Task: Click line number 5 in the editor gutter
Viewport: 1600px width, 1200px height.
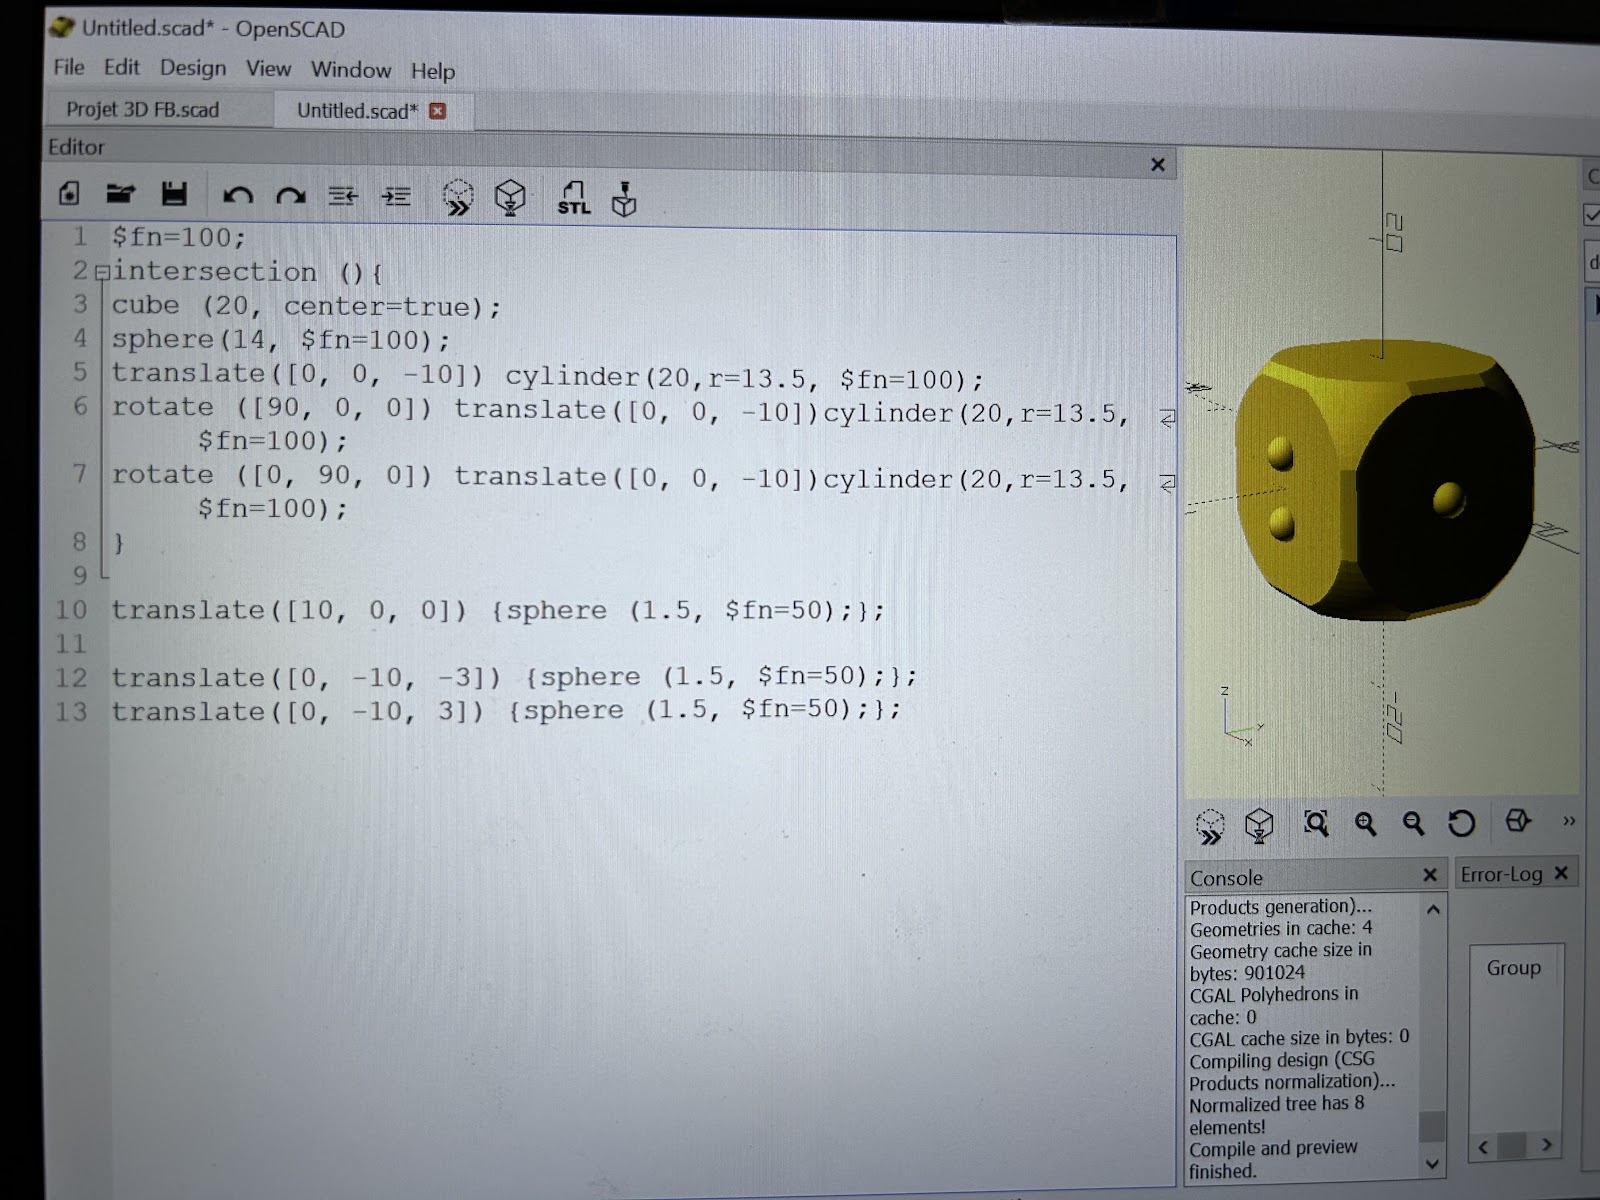Action: coord(80,372)
